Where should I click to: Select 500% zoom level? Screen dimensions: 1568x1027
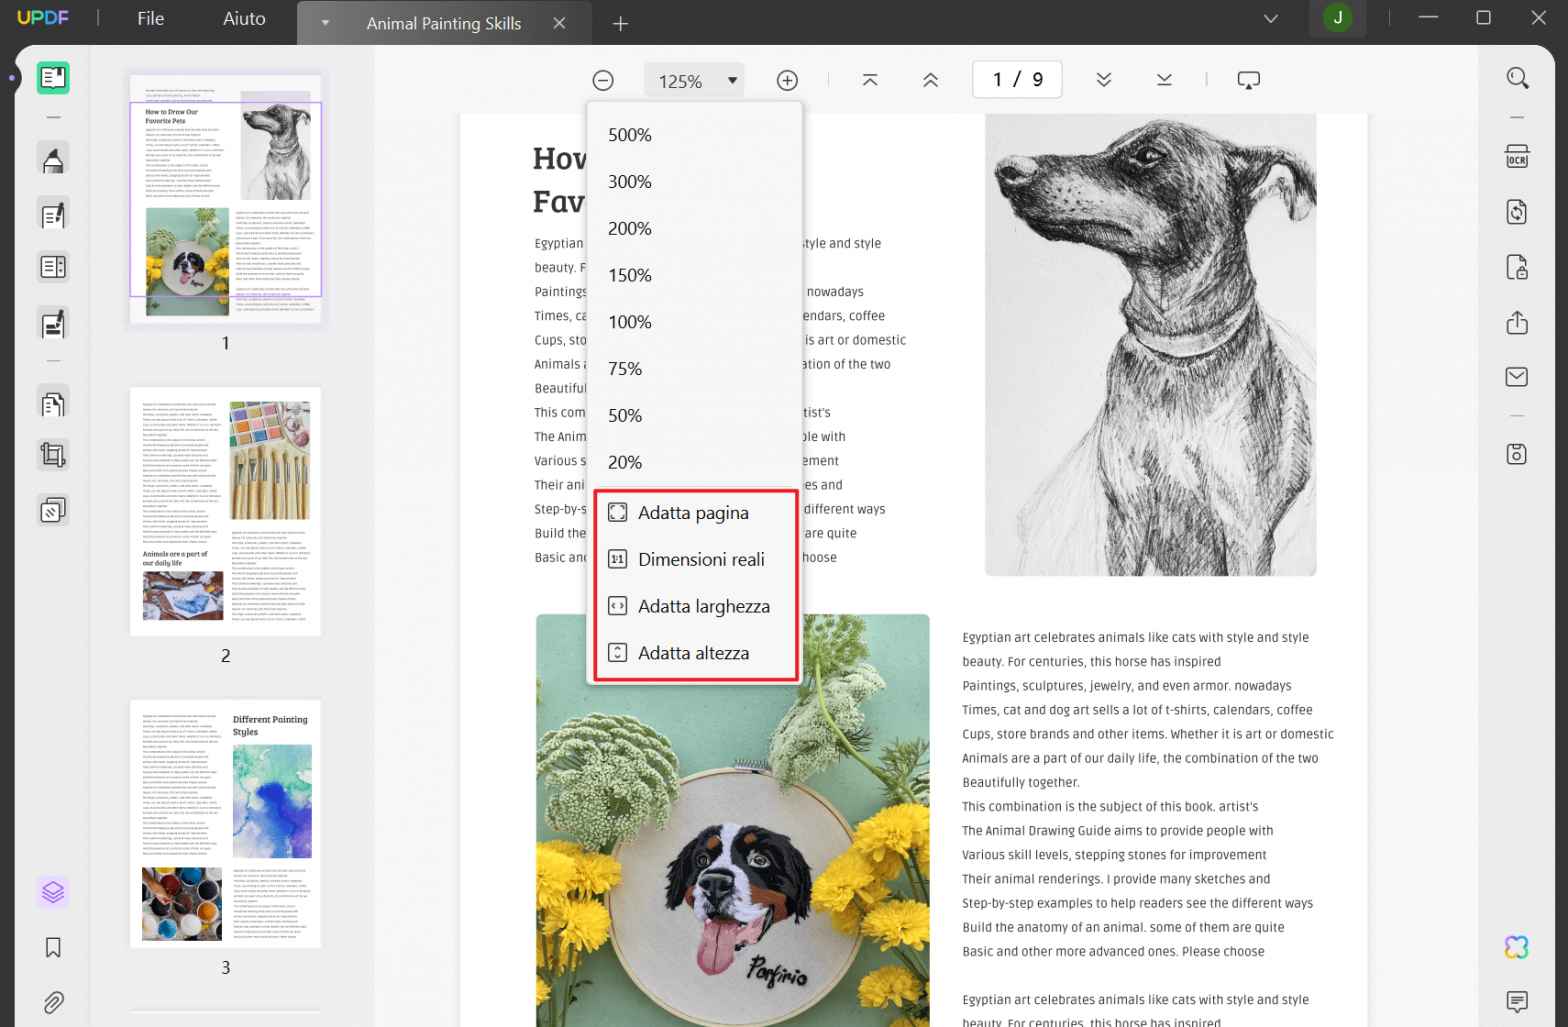click(695, 135)
